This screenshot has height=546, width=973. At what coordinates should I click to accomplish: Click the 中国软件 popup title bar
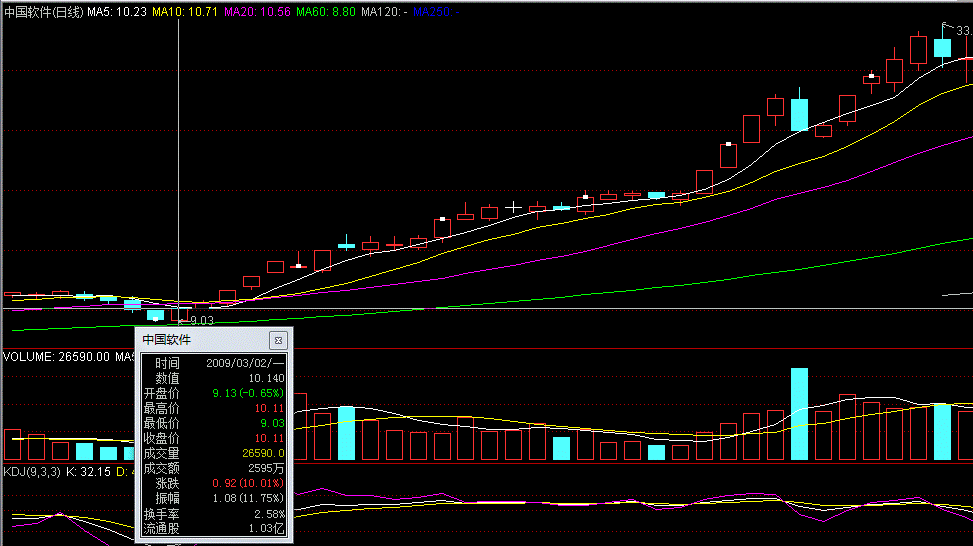click(x=200, y=340)
